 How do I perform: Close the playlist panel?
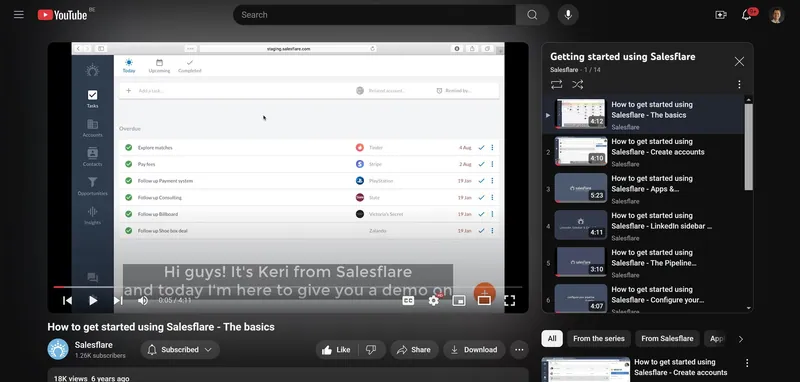739,62
